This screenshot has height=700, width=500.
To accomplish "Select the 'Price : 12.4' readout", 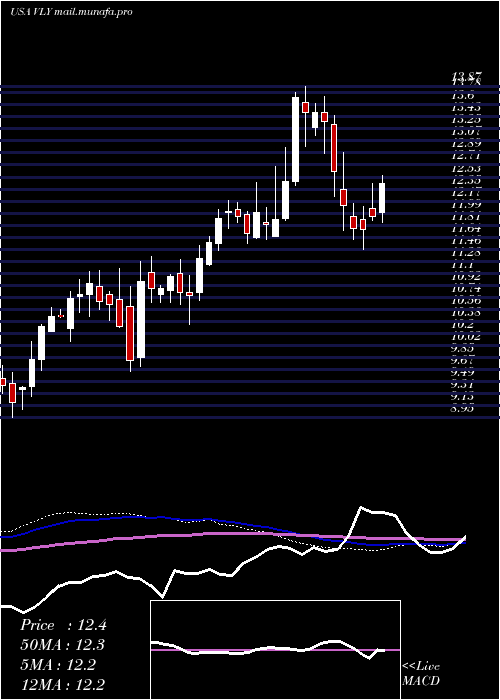I will 63,625.
